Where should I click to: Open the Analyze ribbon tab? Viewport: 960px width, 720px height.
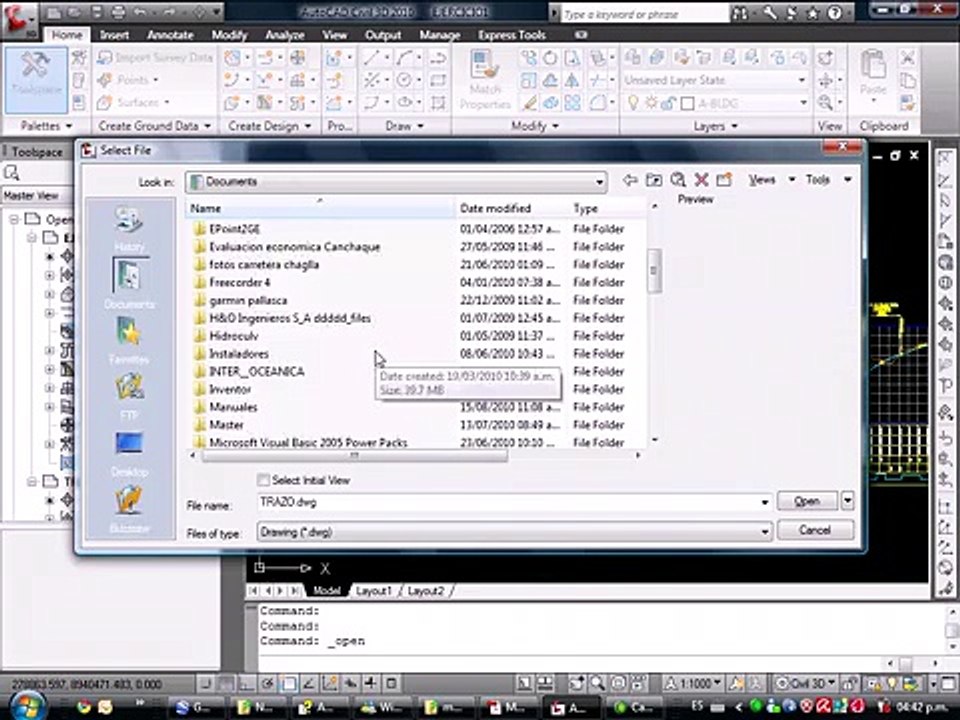pos(285,35)
